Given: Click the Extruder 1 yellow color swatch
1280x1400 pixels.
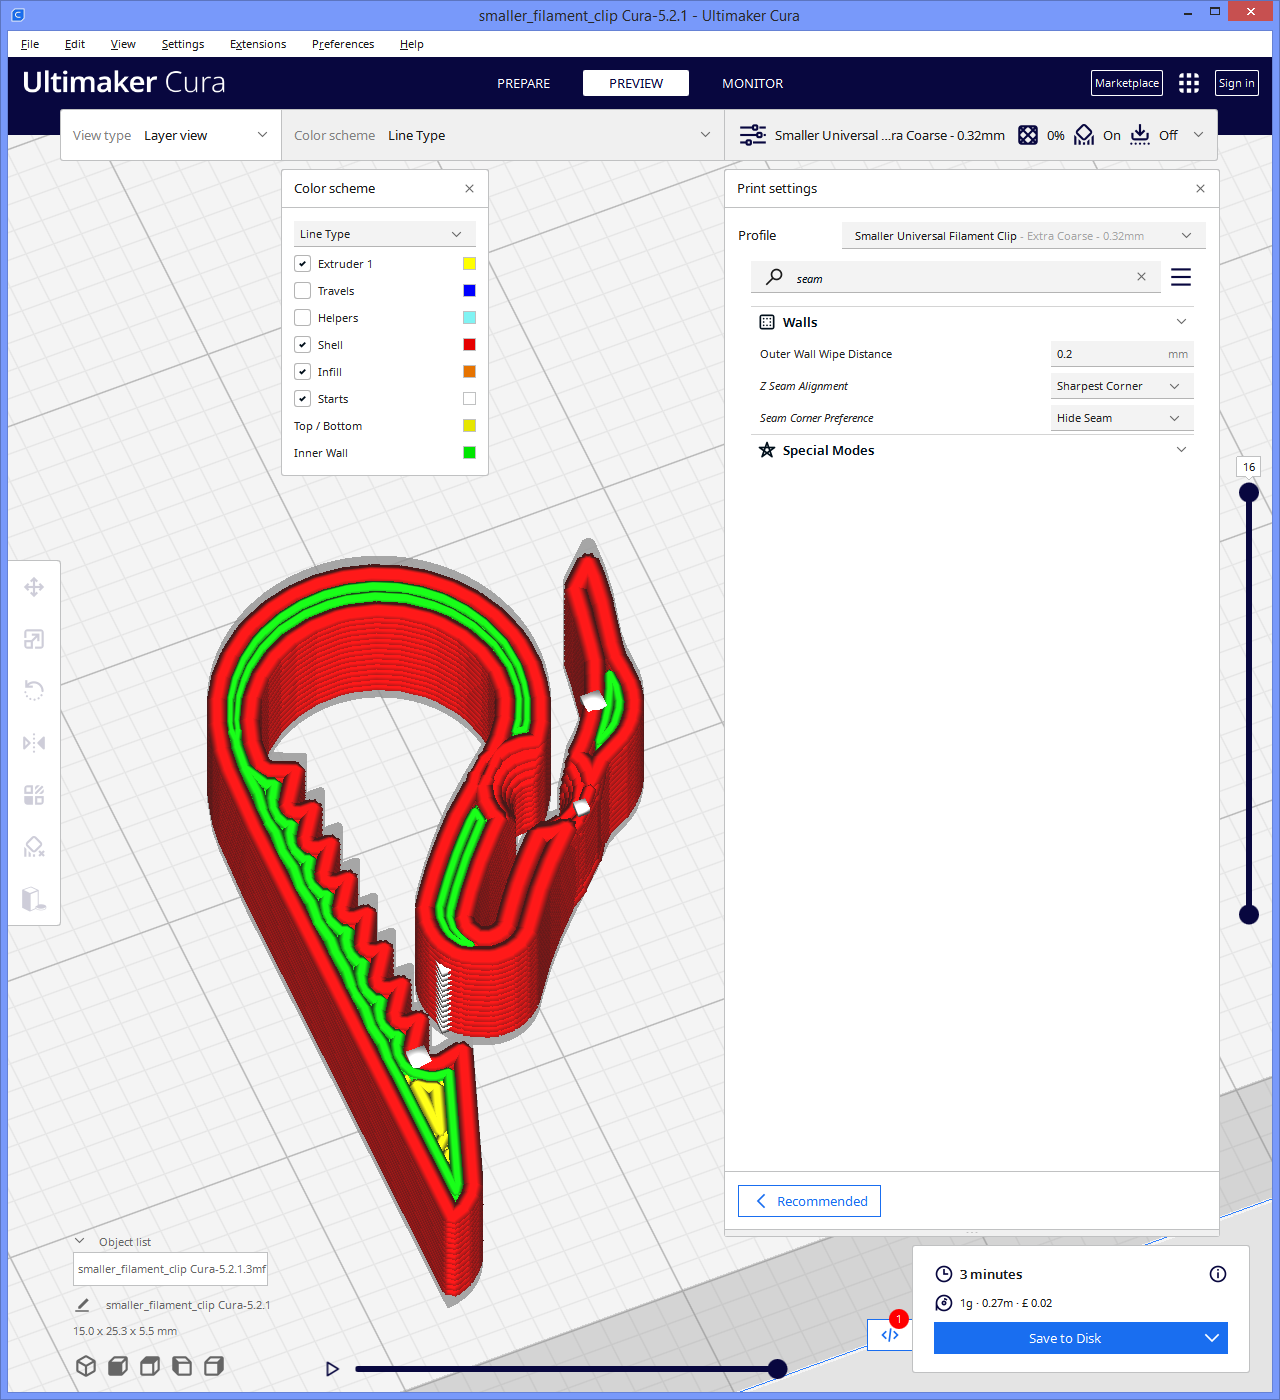Looking at the screenshot, I should pyautogui.click(x=469, y=263).
